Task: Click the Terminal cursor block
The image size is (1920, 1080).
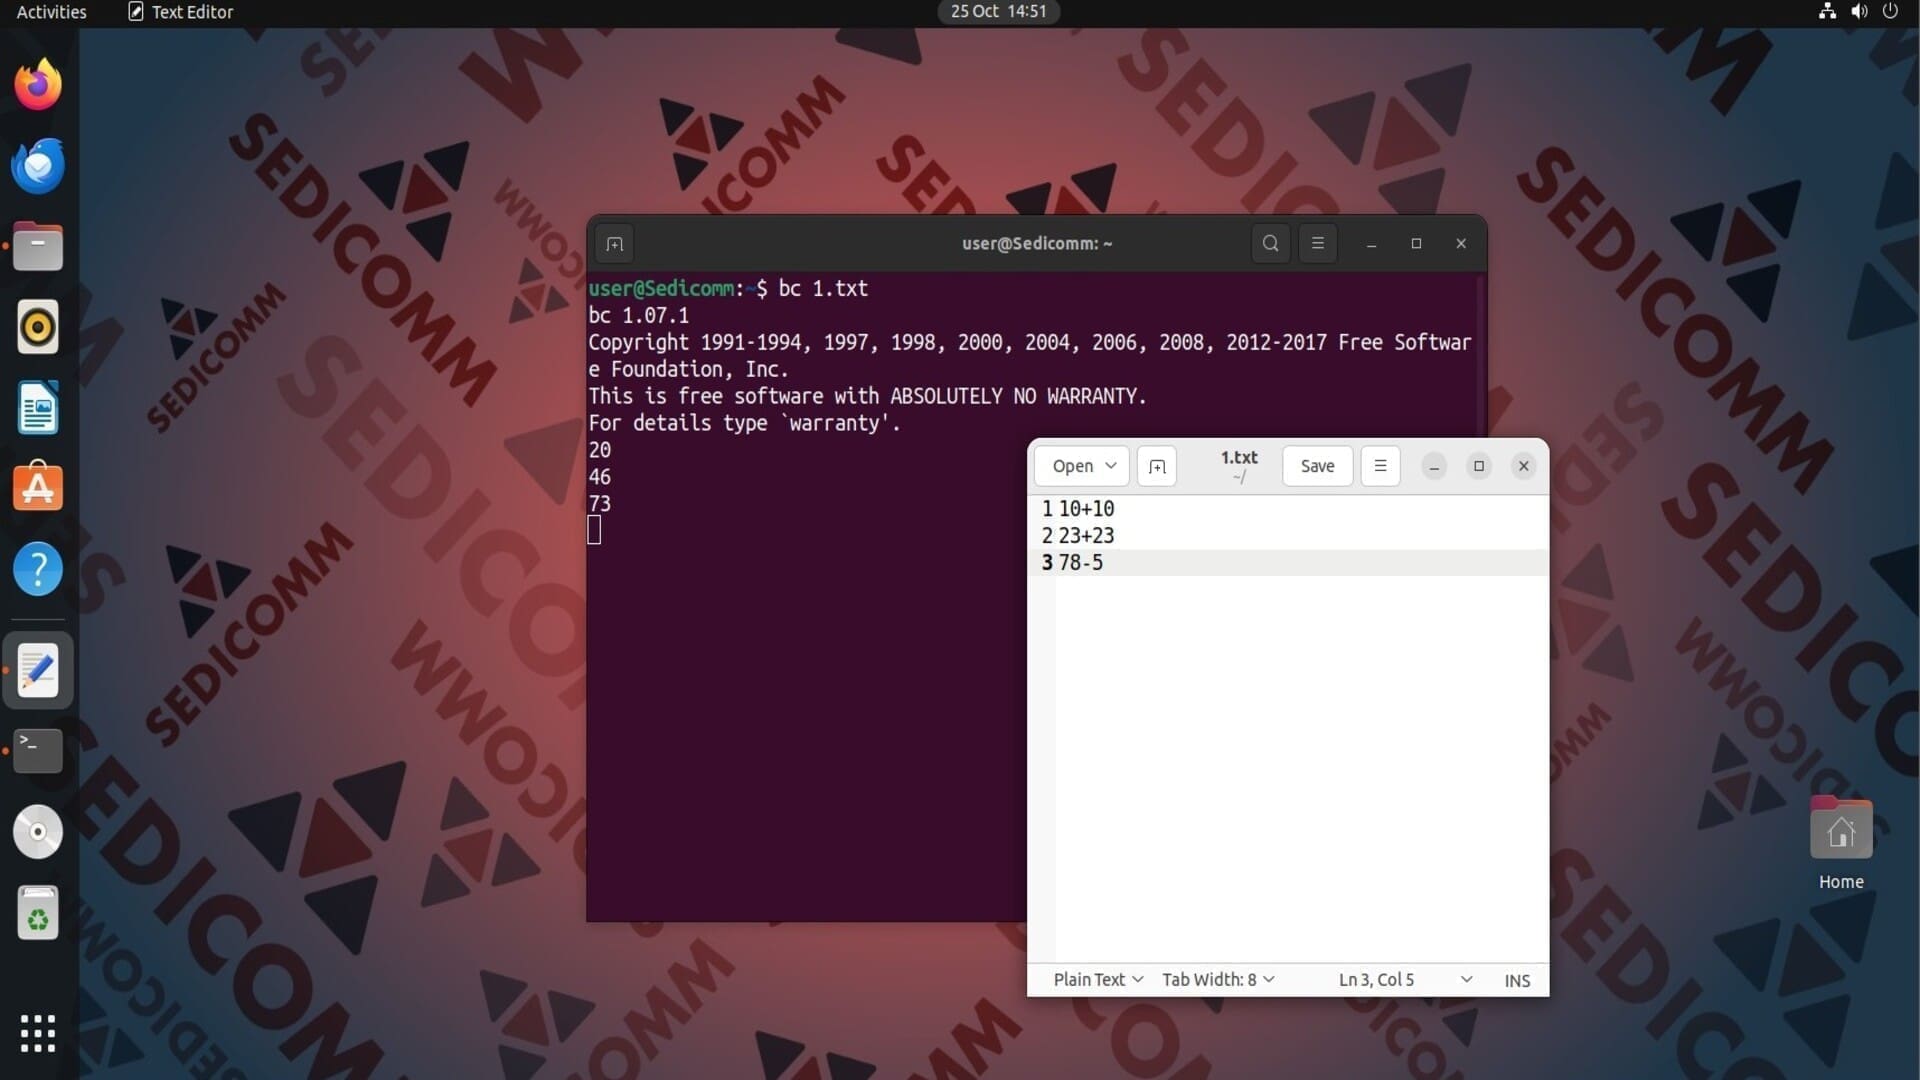Action: pyautogui.click(x=594, y=530)
